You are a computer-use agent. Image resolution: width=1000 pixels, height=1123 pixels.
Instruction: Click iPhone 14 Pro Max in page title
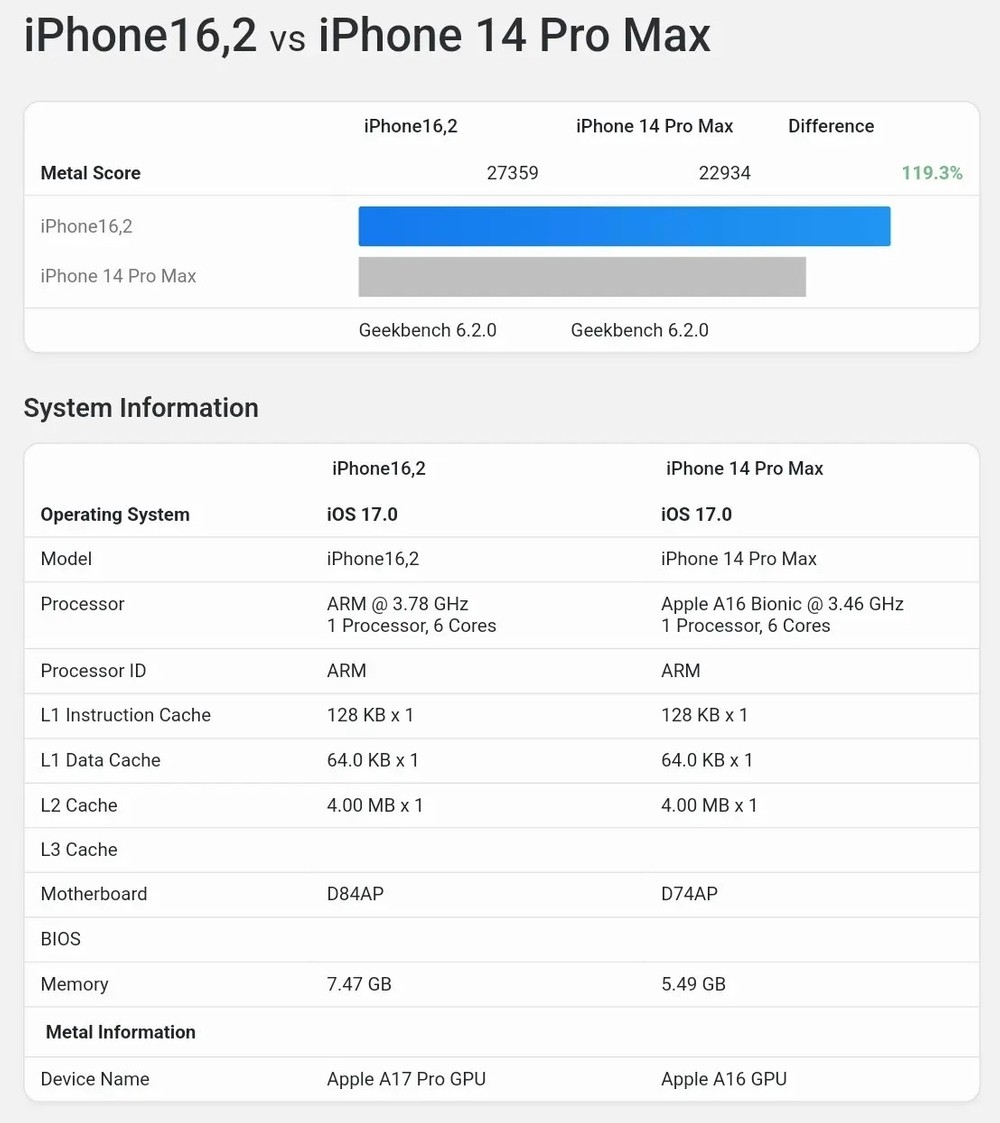514,36
